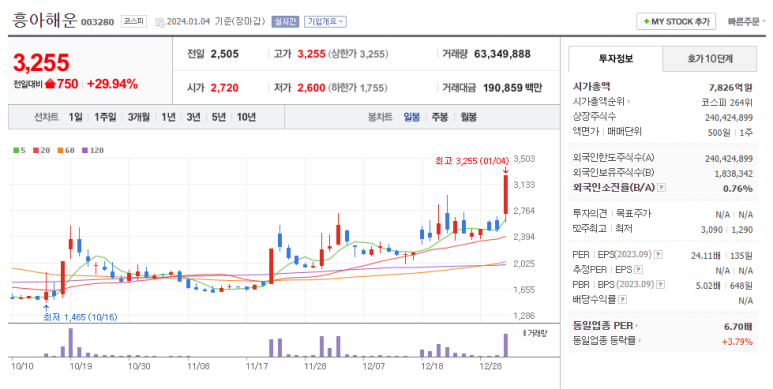Select the 월봉 monthly candle chart
This screenshot has width=773, height=389.
(x=468, y=117)
